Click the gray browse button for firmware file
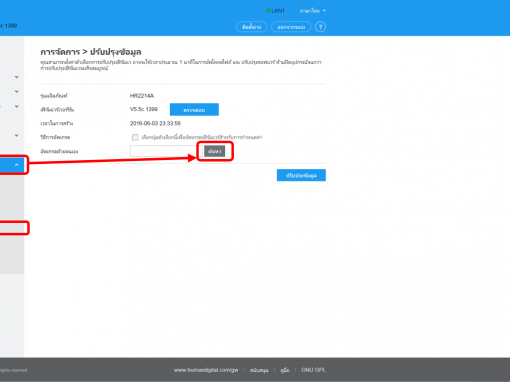 [215, 151]
